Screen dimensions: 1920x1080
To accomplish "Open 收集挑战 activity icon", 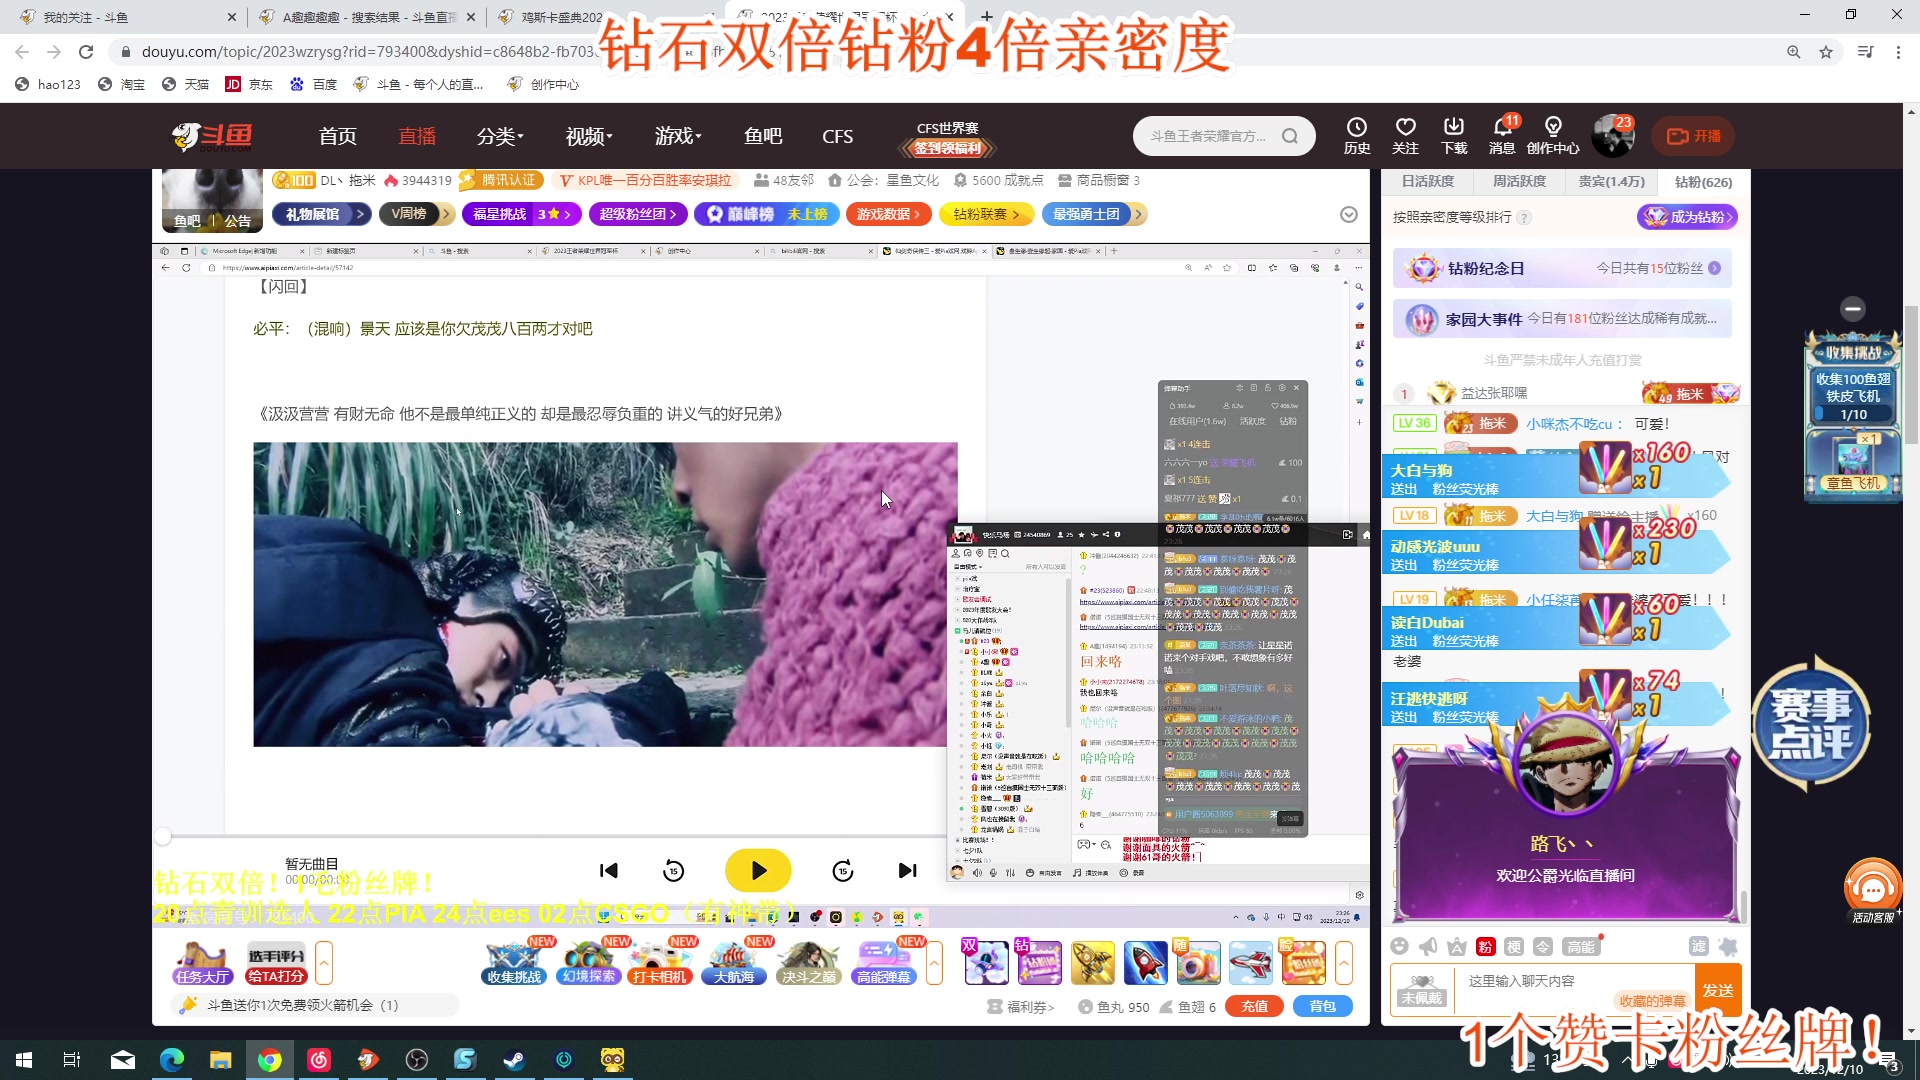I will coord(514,963).
